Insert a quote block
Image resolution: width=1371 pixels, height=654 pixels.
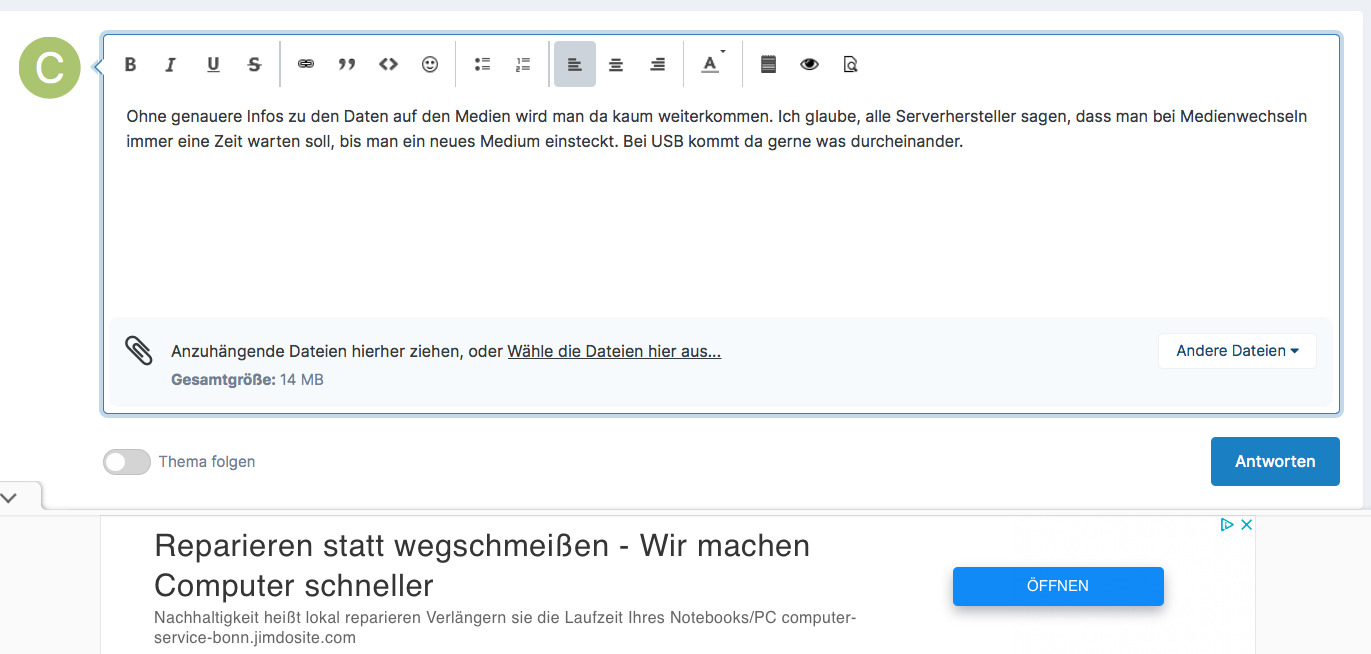click(347, 64)
